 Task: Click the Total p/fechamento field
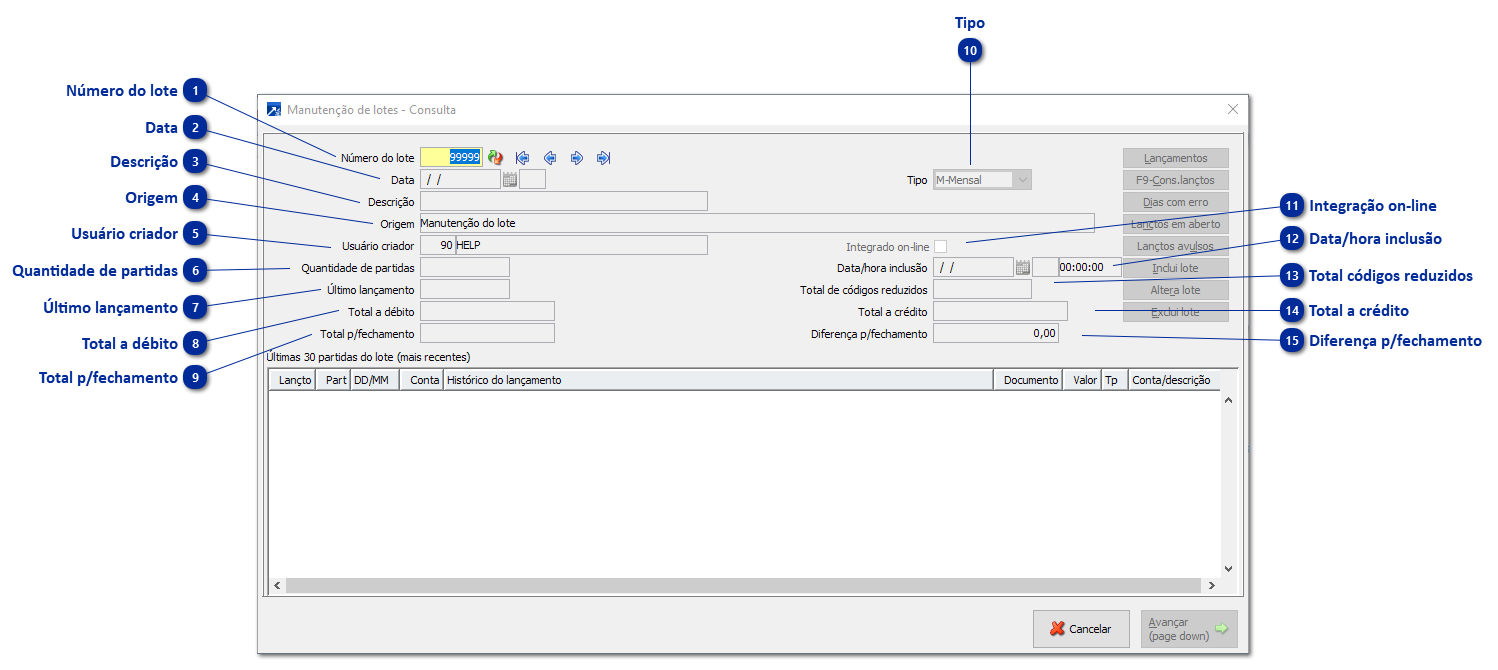pyautogui.click(x=487, y=333)
